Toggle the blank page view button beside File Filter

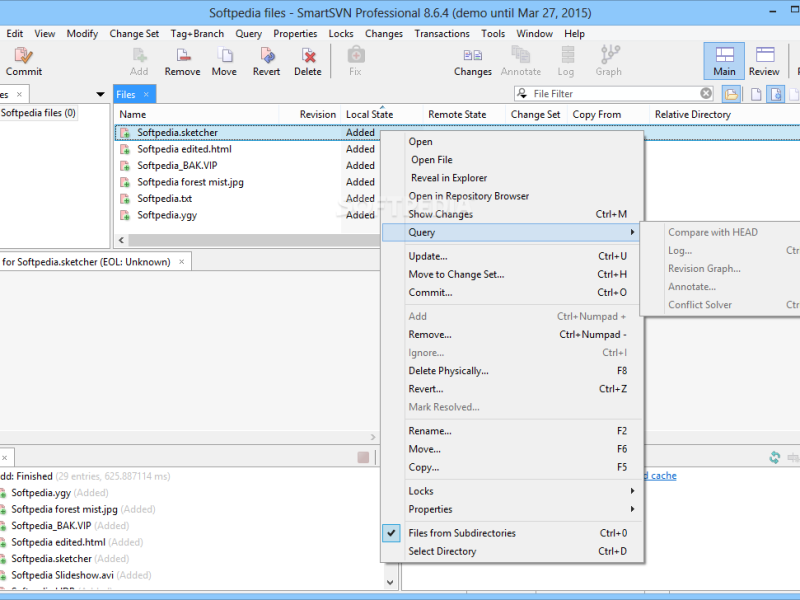pyautogui.click(x=756, y=94)
